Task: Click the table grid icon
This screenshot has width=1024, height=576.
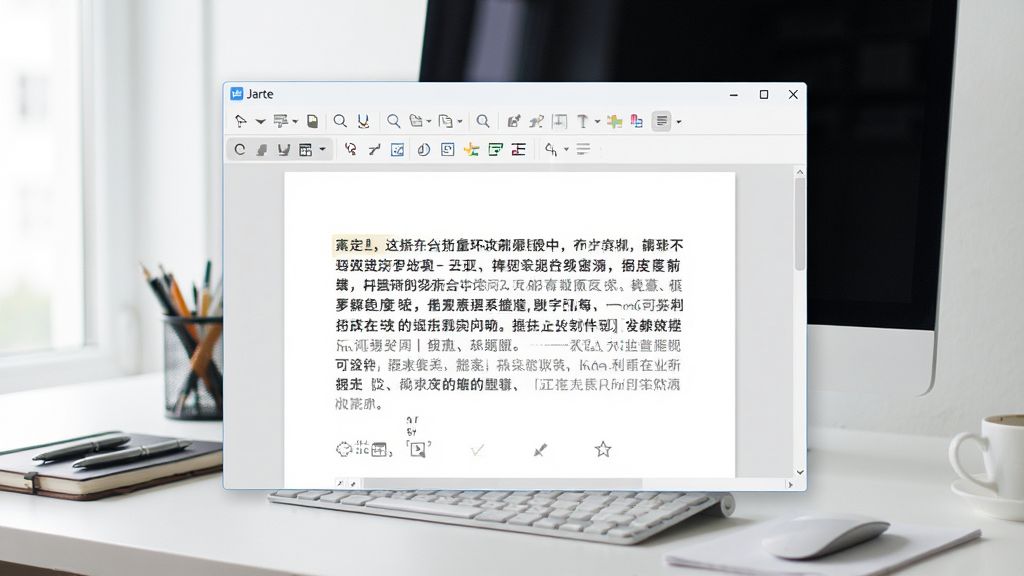Action: pyautogui.click(x=306, y=150)
